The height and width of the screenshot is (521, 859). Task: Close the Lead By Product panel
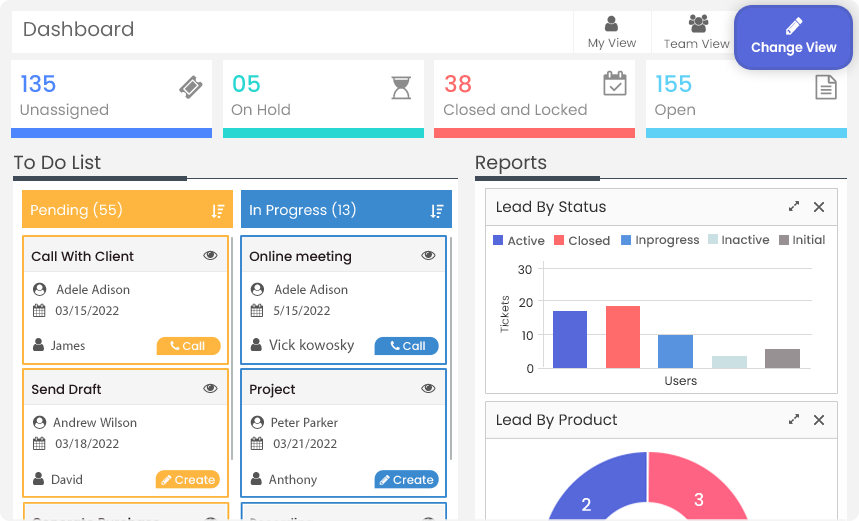(x=819, y=420)
